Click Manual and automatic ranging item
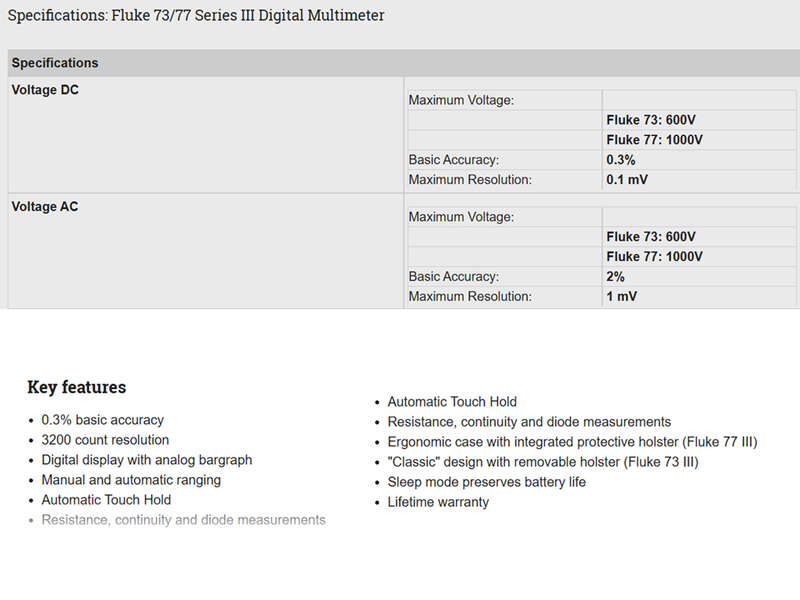800x600 pixels. tap(131, 480)
